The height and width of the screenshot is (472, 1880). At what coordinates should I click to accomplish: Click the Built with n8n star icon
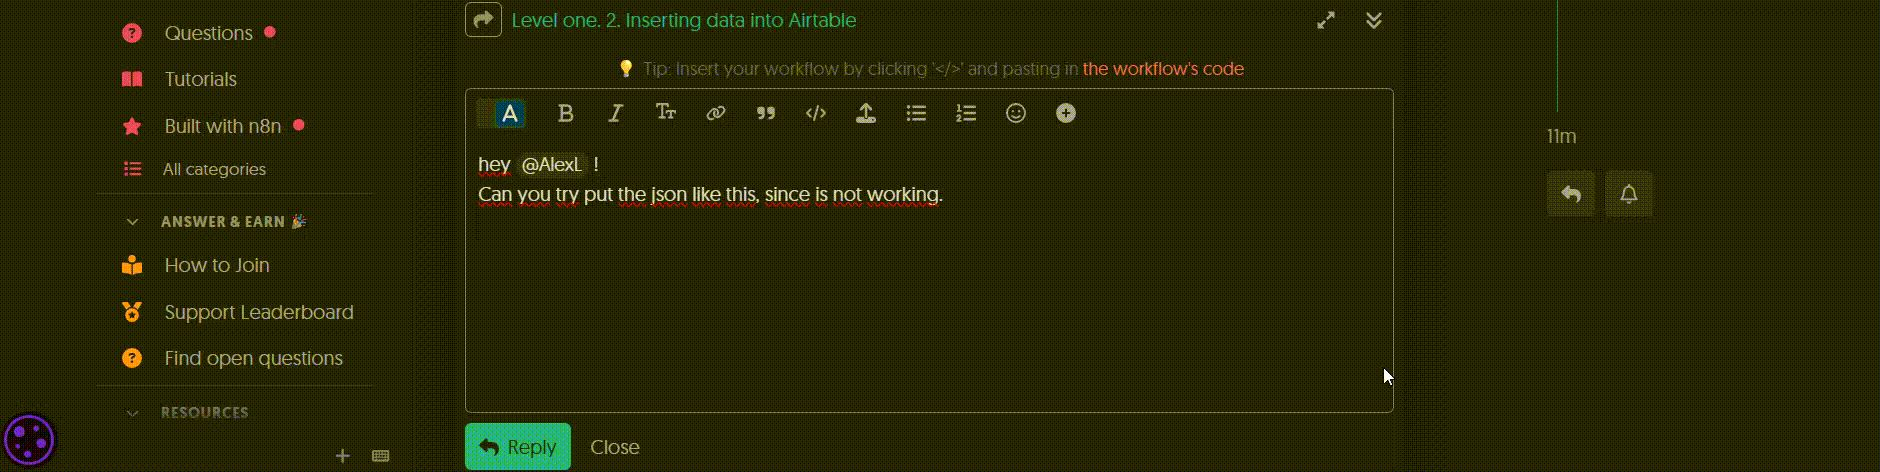[132, 126]
